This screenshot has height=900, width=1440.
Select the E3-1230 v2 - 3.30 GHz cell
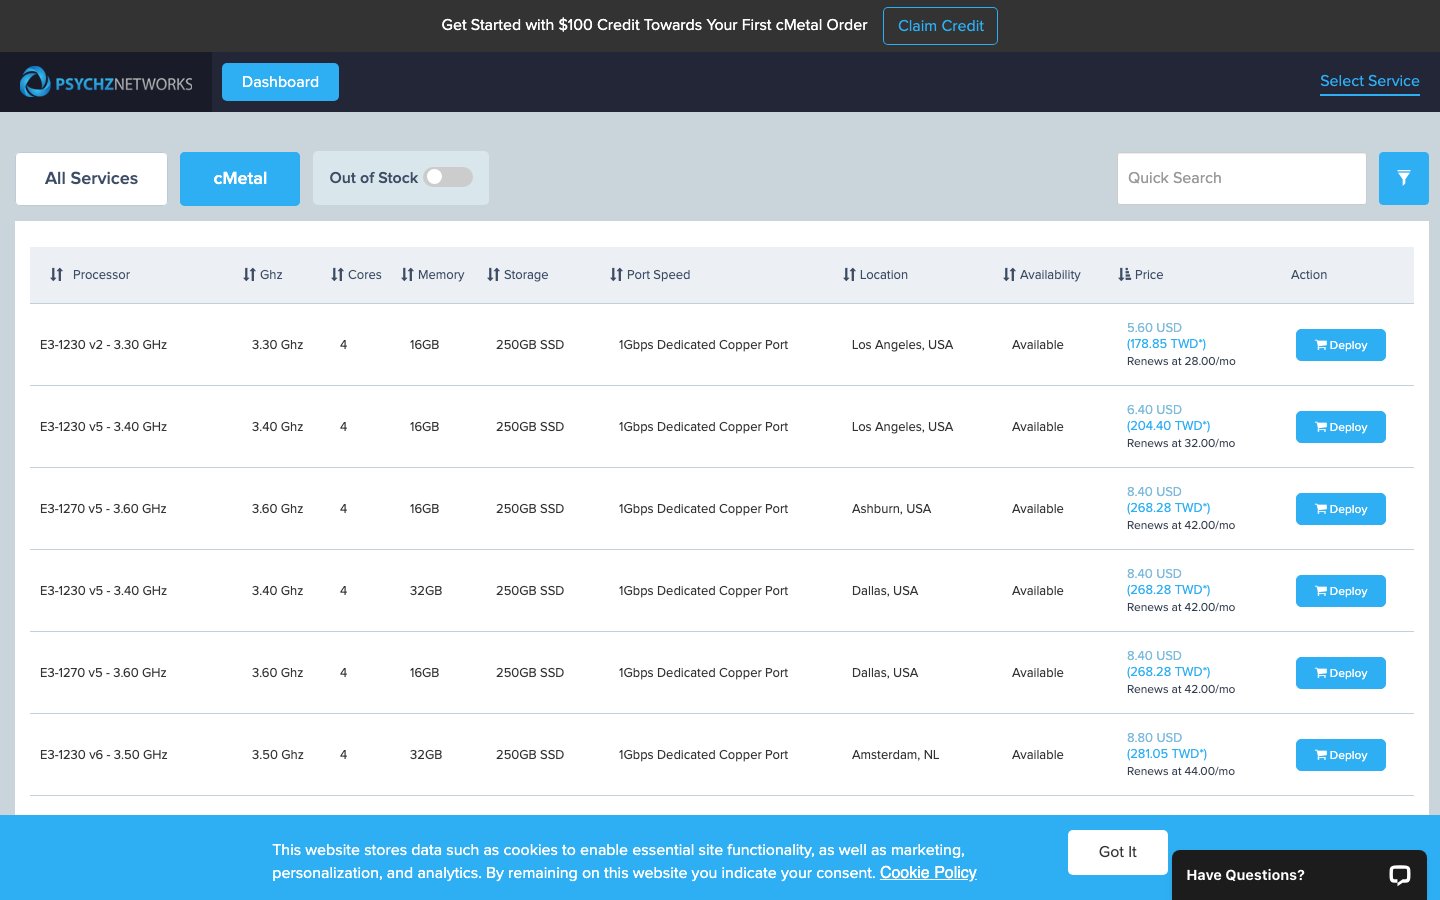pos(104,345)
